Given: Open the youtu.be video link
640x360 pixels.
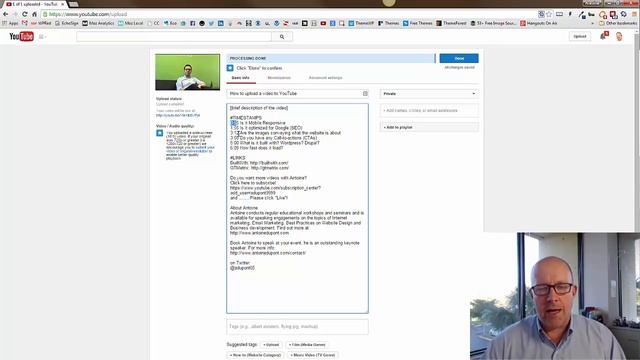Looking at the screenshot, I should coord(178,116).
